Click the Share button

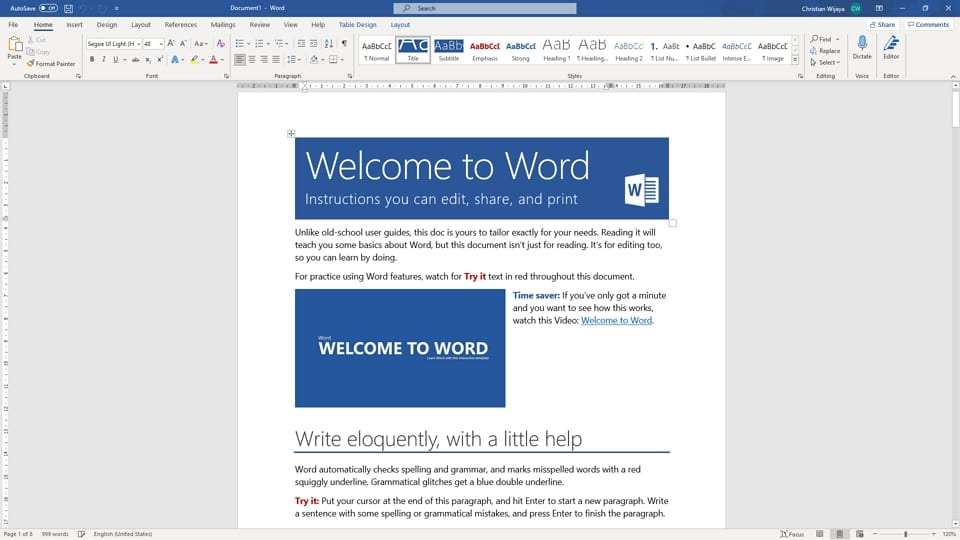(882, 24)
